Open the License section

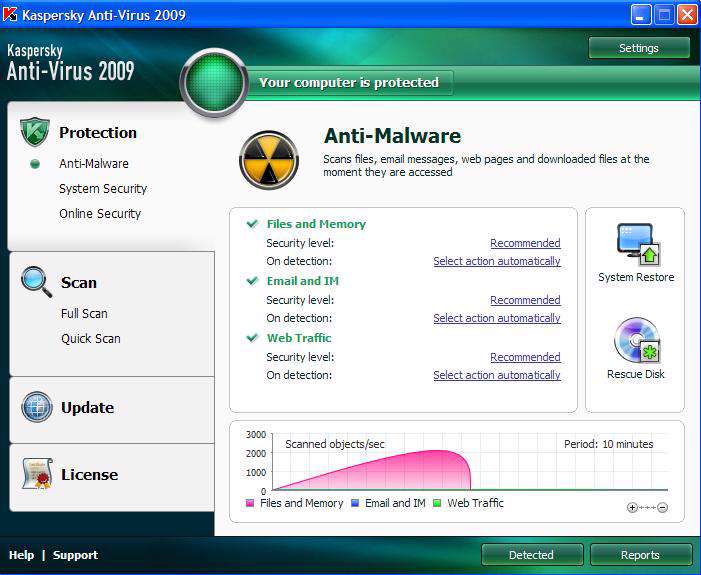90,474
